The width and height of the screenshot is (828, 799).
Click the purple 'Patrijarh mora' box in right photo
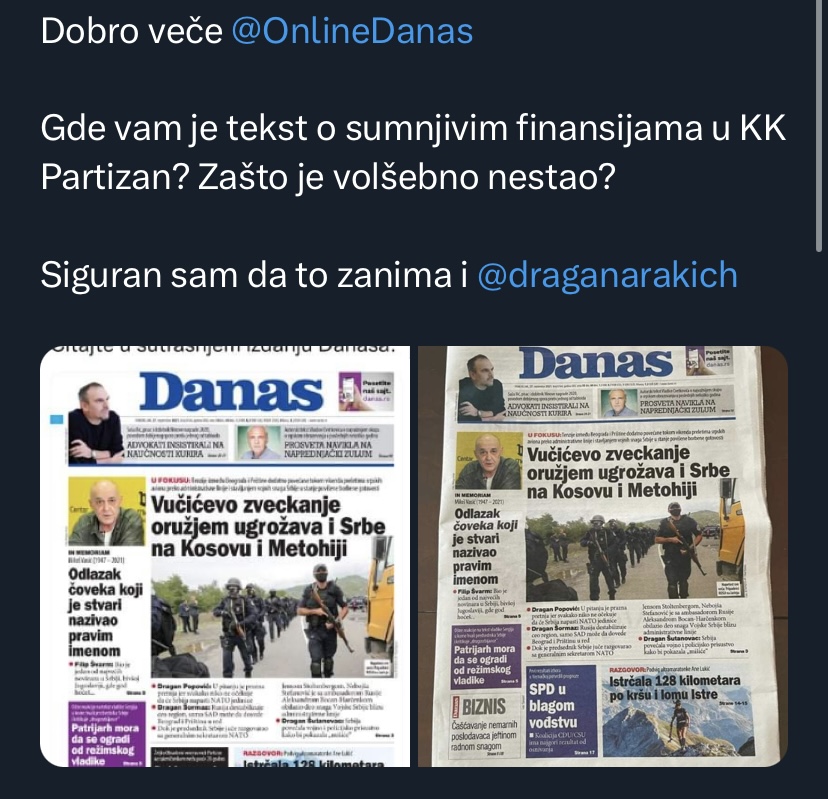[x=486, y=656]
